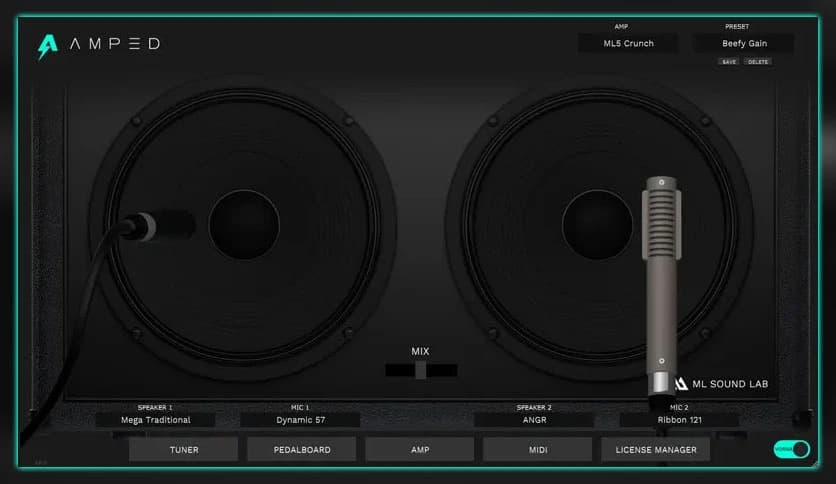
Task: Click the AMPED lightning logo icon
Action: (x=47, y=47)
